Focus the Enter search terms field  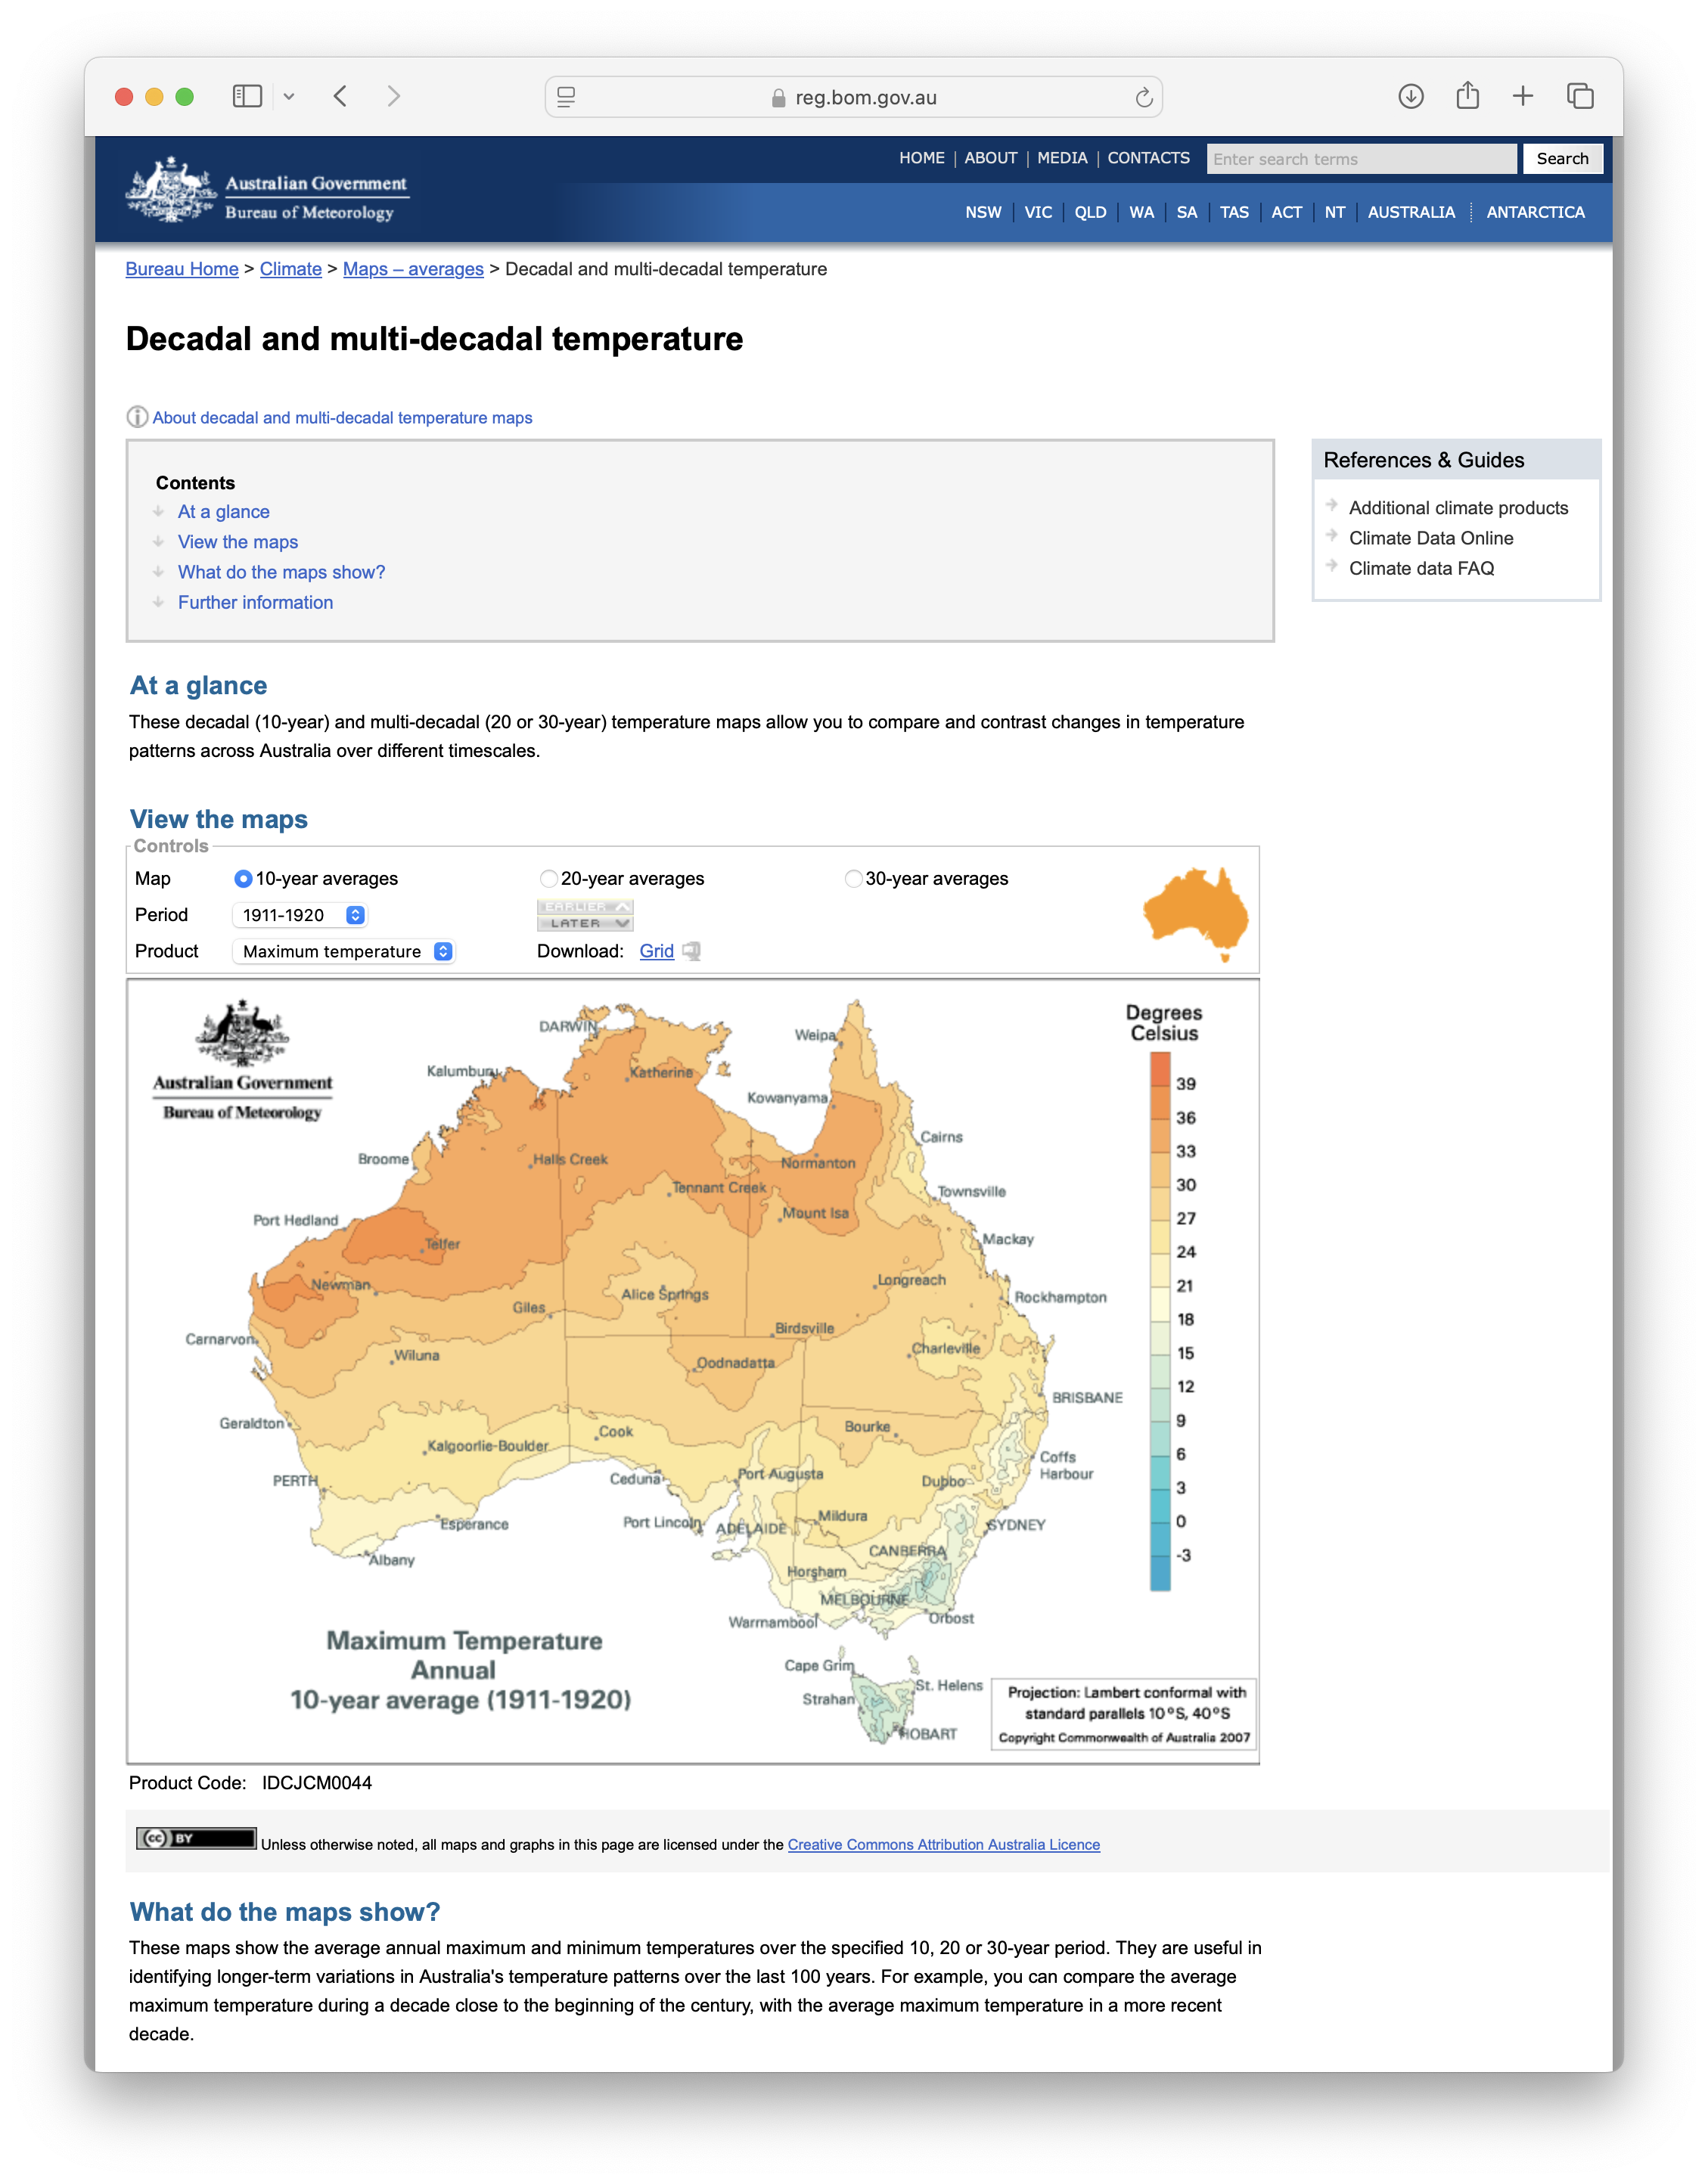(1361, 159)
